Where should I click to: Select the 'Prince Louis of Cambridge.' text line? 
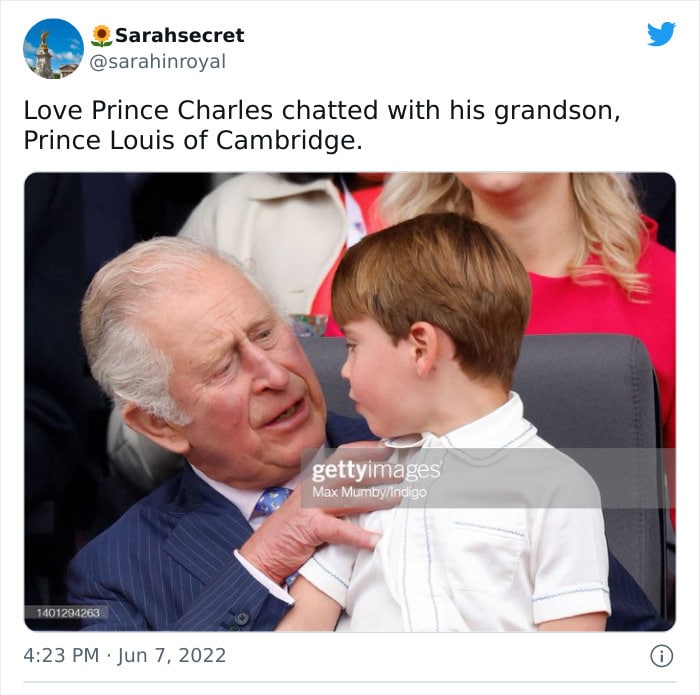click(x=193, y=141)
